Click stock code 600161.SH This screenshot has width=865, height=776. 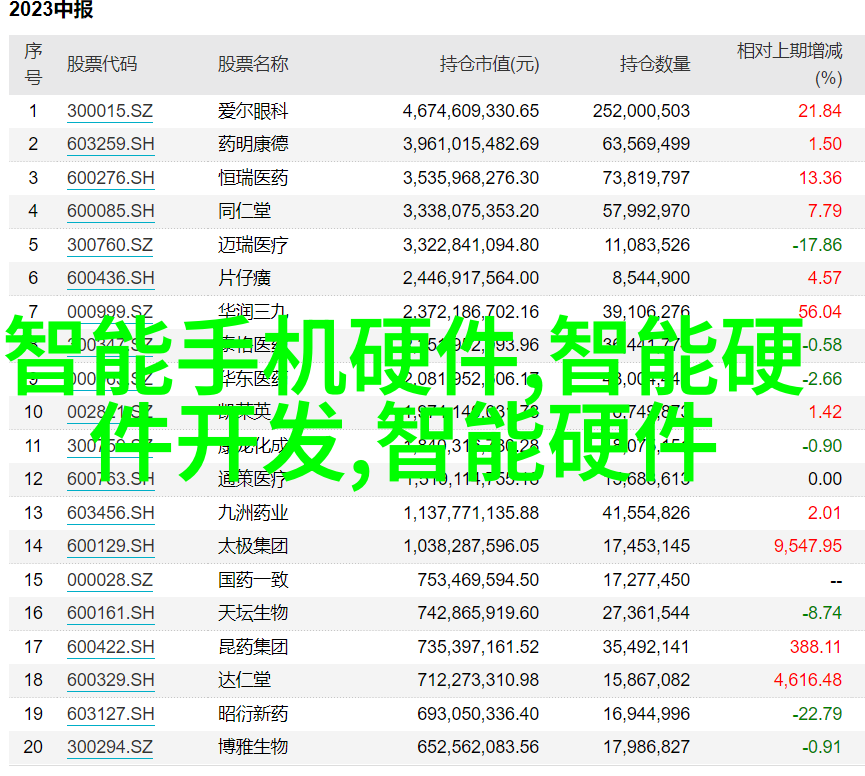pos(110,613)
